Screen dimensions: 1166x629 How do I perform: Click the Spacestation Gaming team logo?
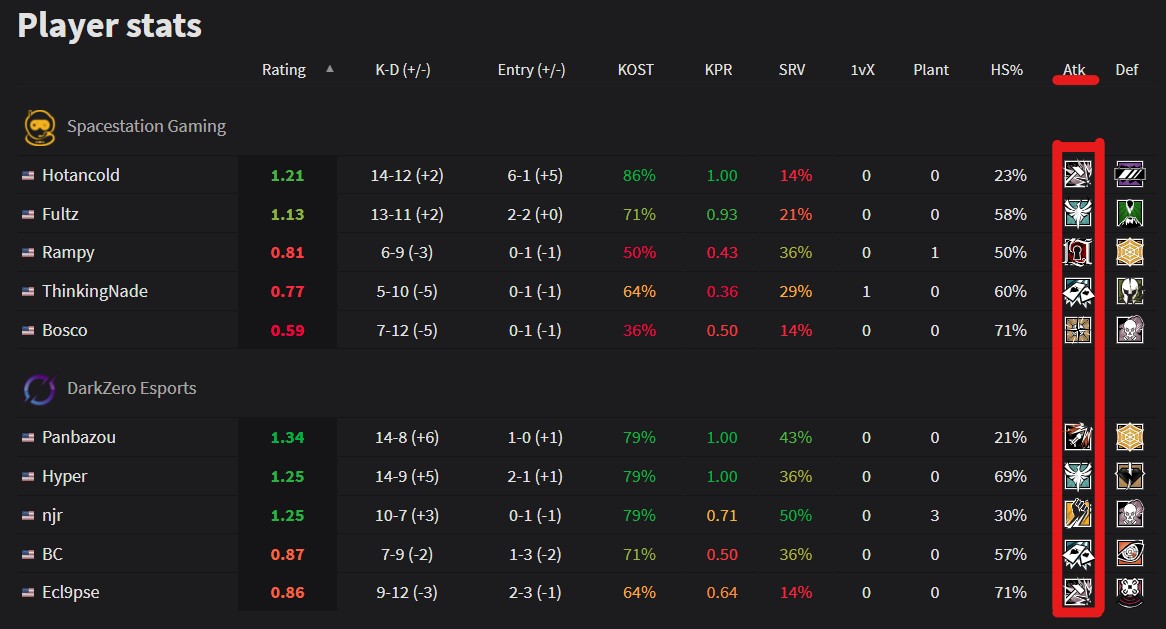[x=39, y=127]
